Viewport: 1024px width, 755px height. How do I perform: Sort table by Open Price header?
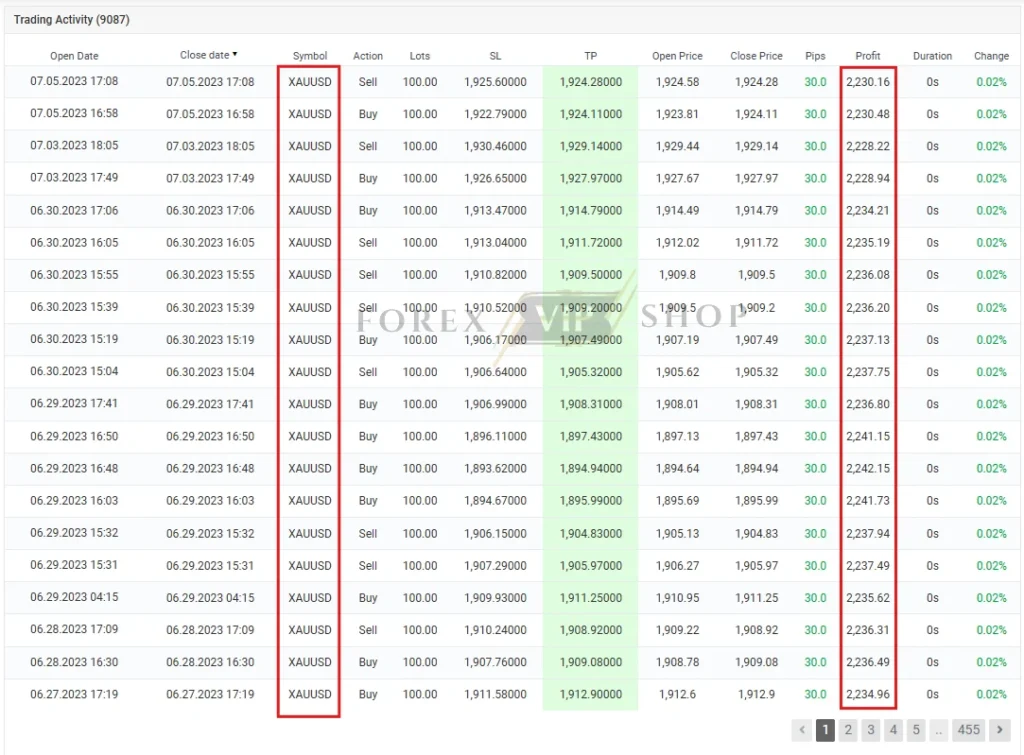tap(677, 56)
